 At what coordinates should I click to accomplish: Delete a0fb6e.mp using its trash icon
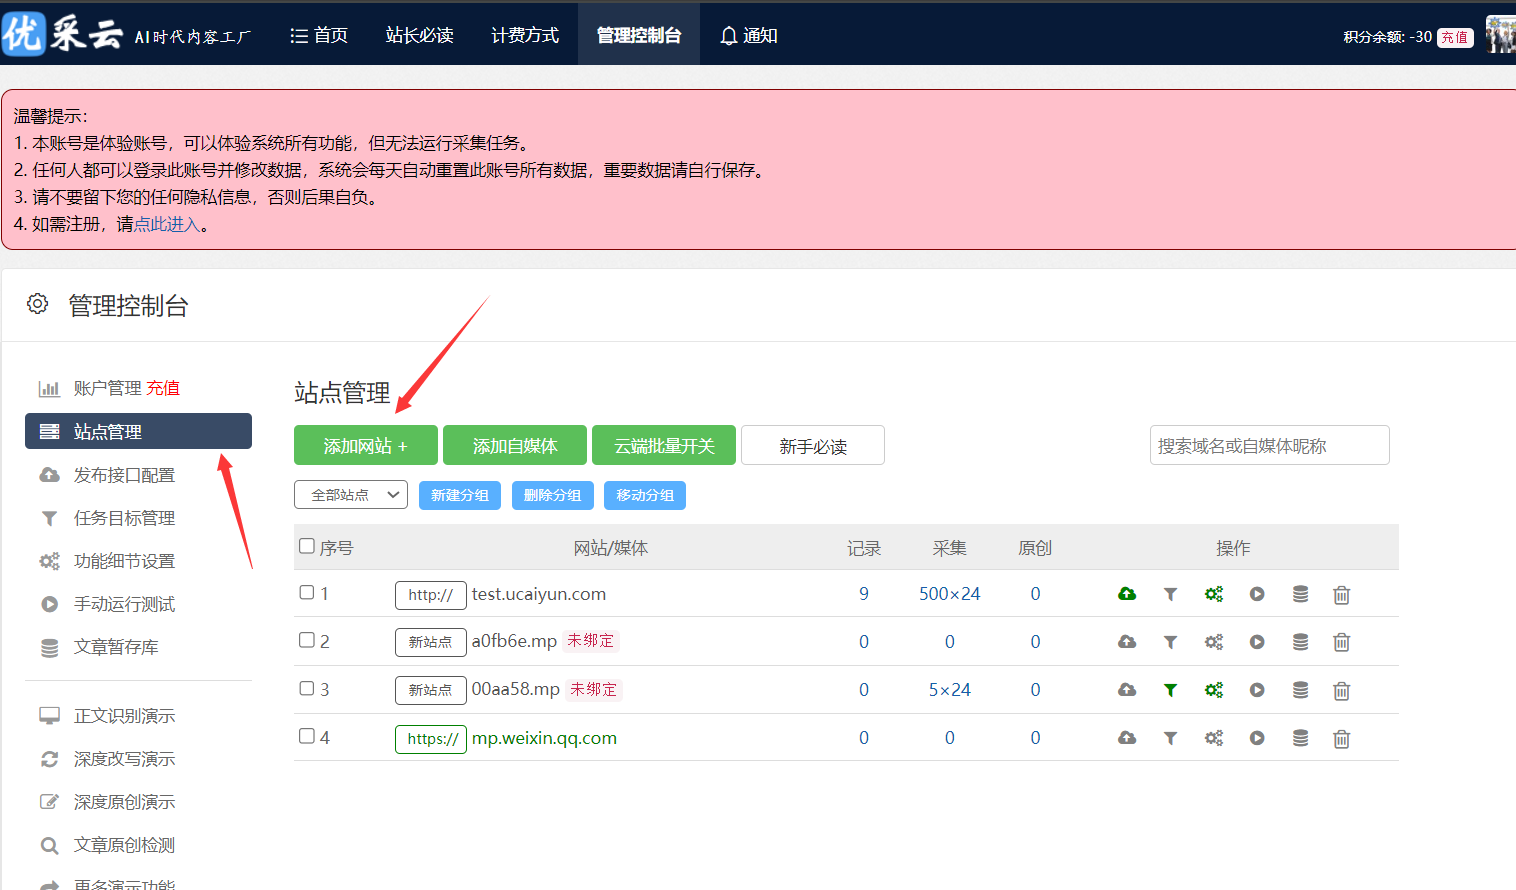coord(1341,642)
